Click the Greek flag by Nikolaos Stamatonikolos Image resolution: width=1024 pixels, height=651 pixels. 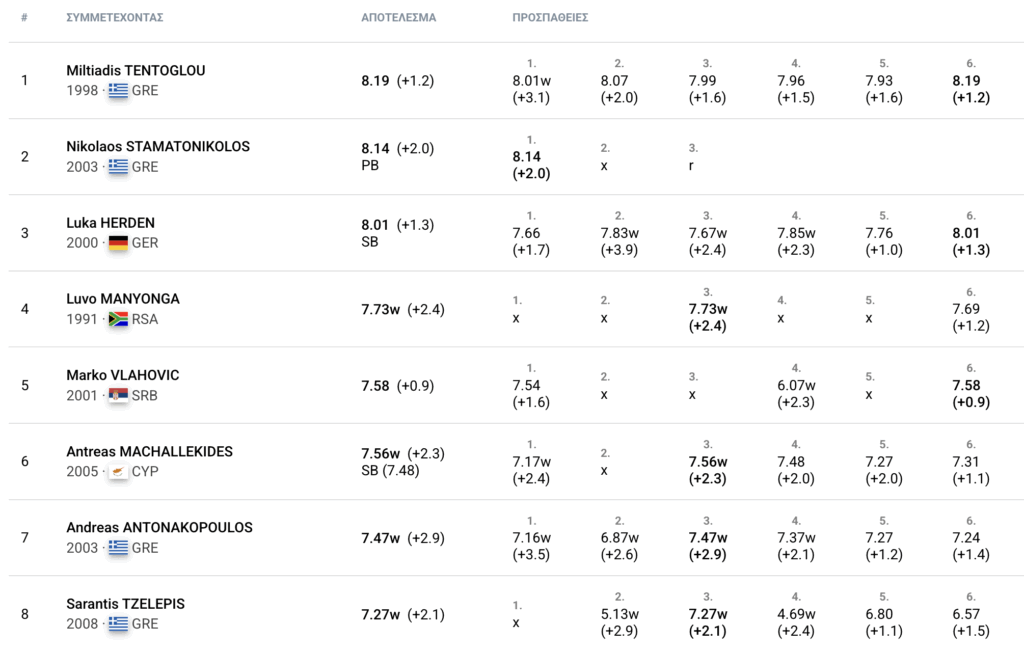(118, 167)
